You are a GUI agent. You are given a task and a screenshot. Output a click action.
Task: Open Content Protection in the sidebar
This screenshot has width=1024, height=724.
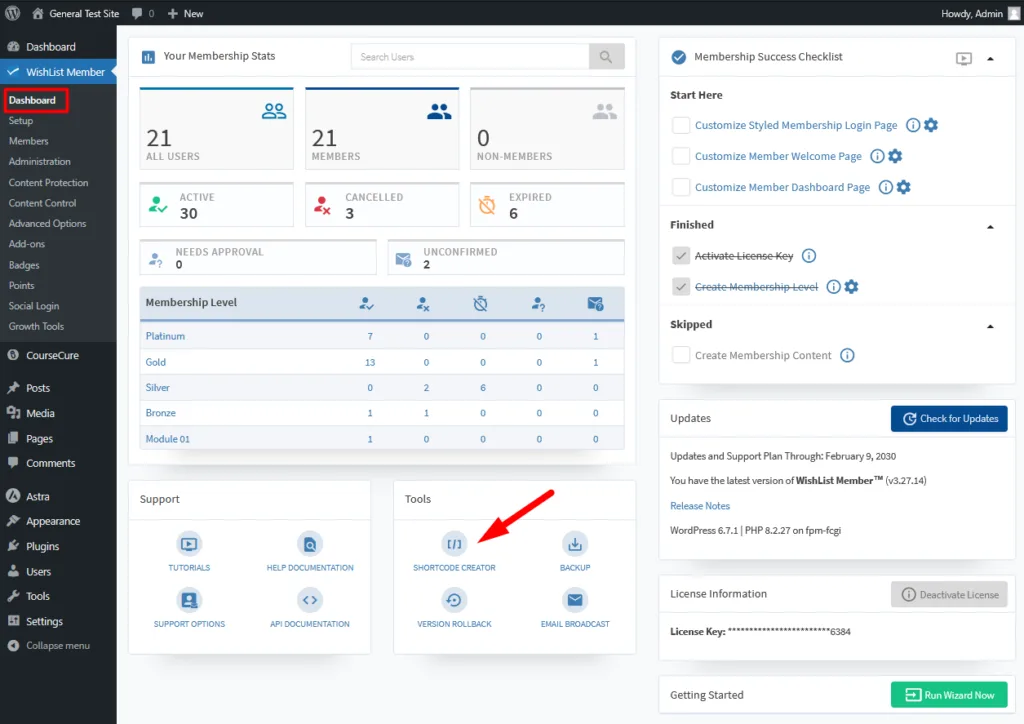coord(48,183)
